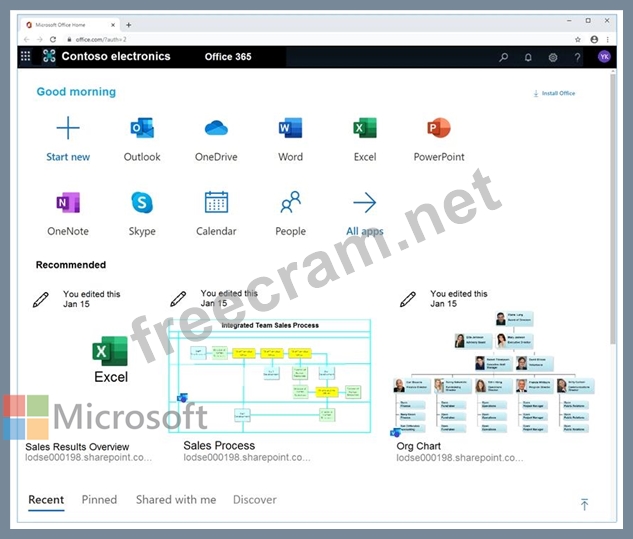Open a new browser tab with plus

[x=128, y=25]
